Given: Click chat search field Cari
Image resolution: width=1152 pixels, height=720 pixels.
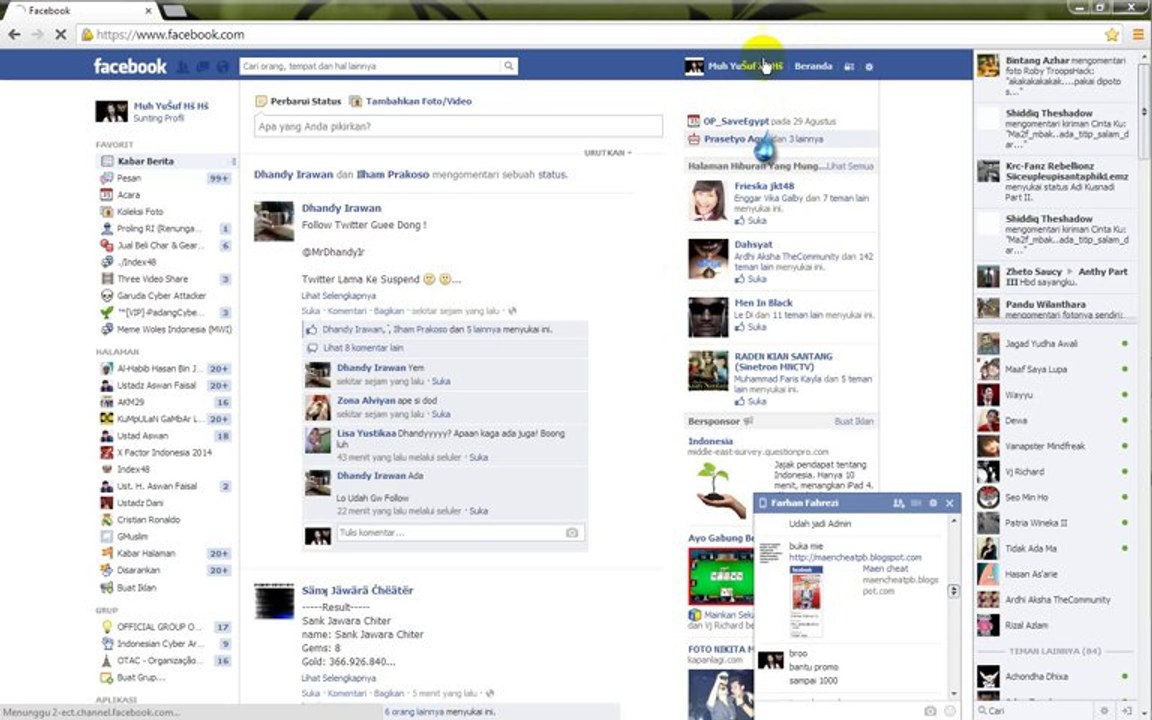Looking at the screenshot, I should tap(1036, 711).
